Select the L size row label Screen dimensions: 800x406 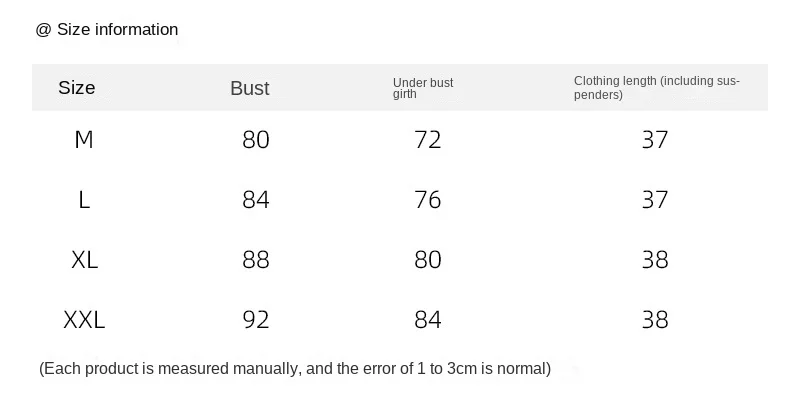pos(84,200)
